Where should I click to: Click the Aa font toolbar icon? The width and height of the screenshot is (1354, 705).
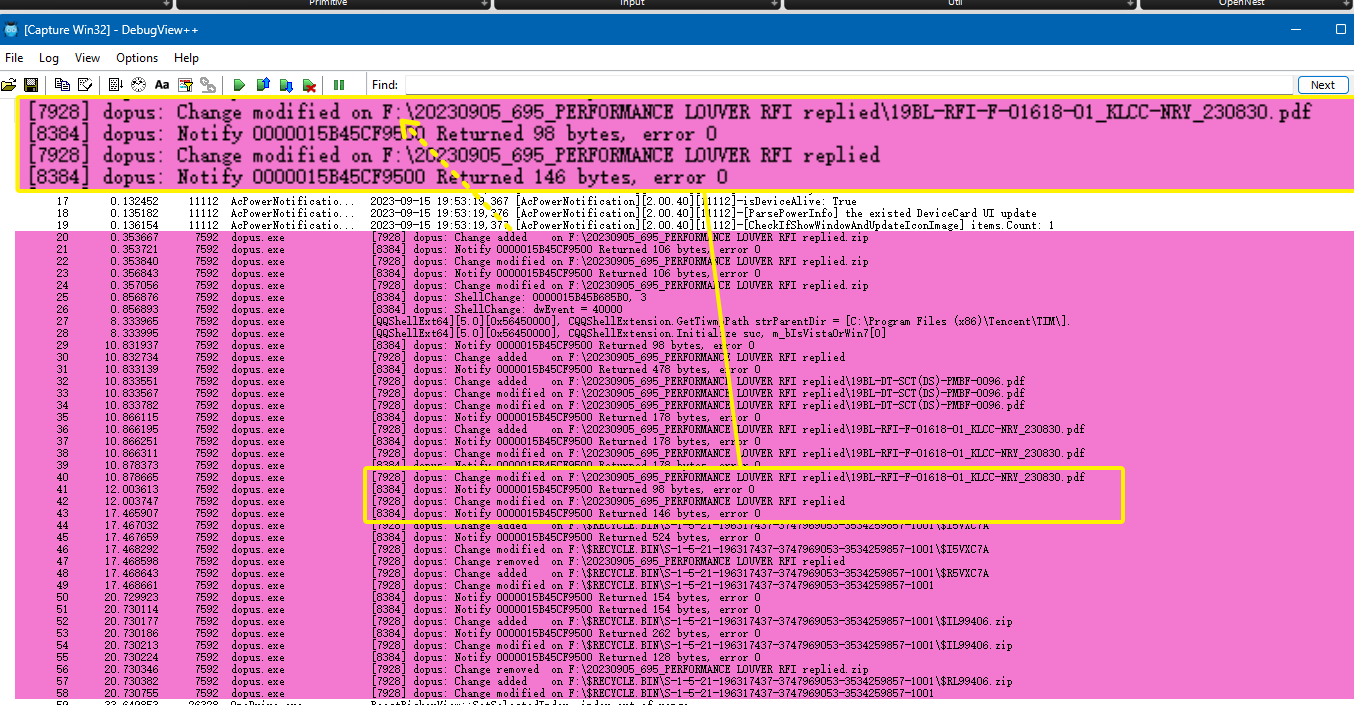161,85
